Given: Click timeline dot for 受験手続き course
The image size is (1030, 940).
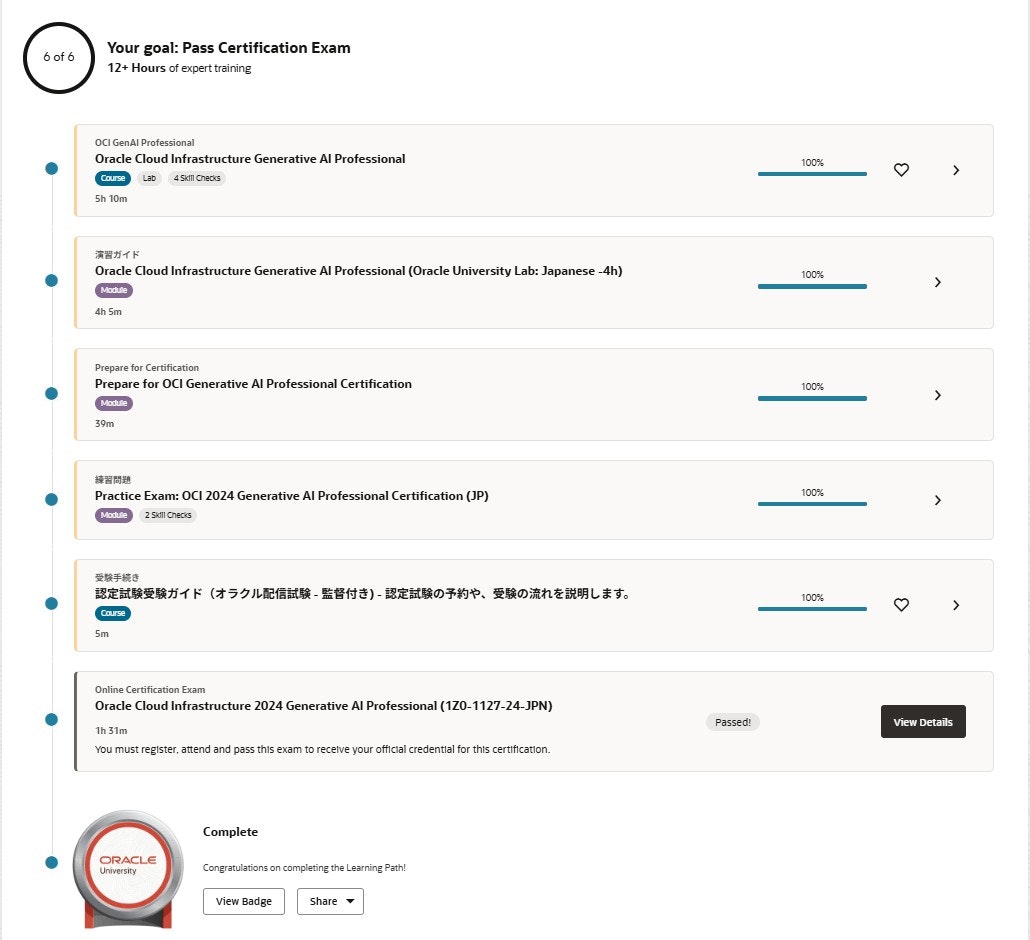Looking at the screenshot, I should point(51,604).
